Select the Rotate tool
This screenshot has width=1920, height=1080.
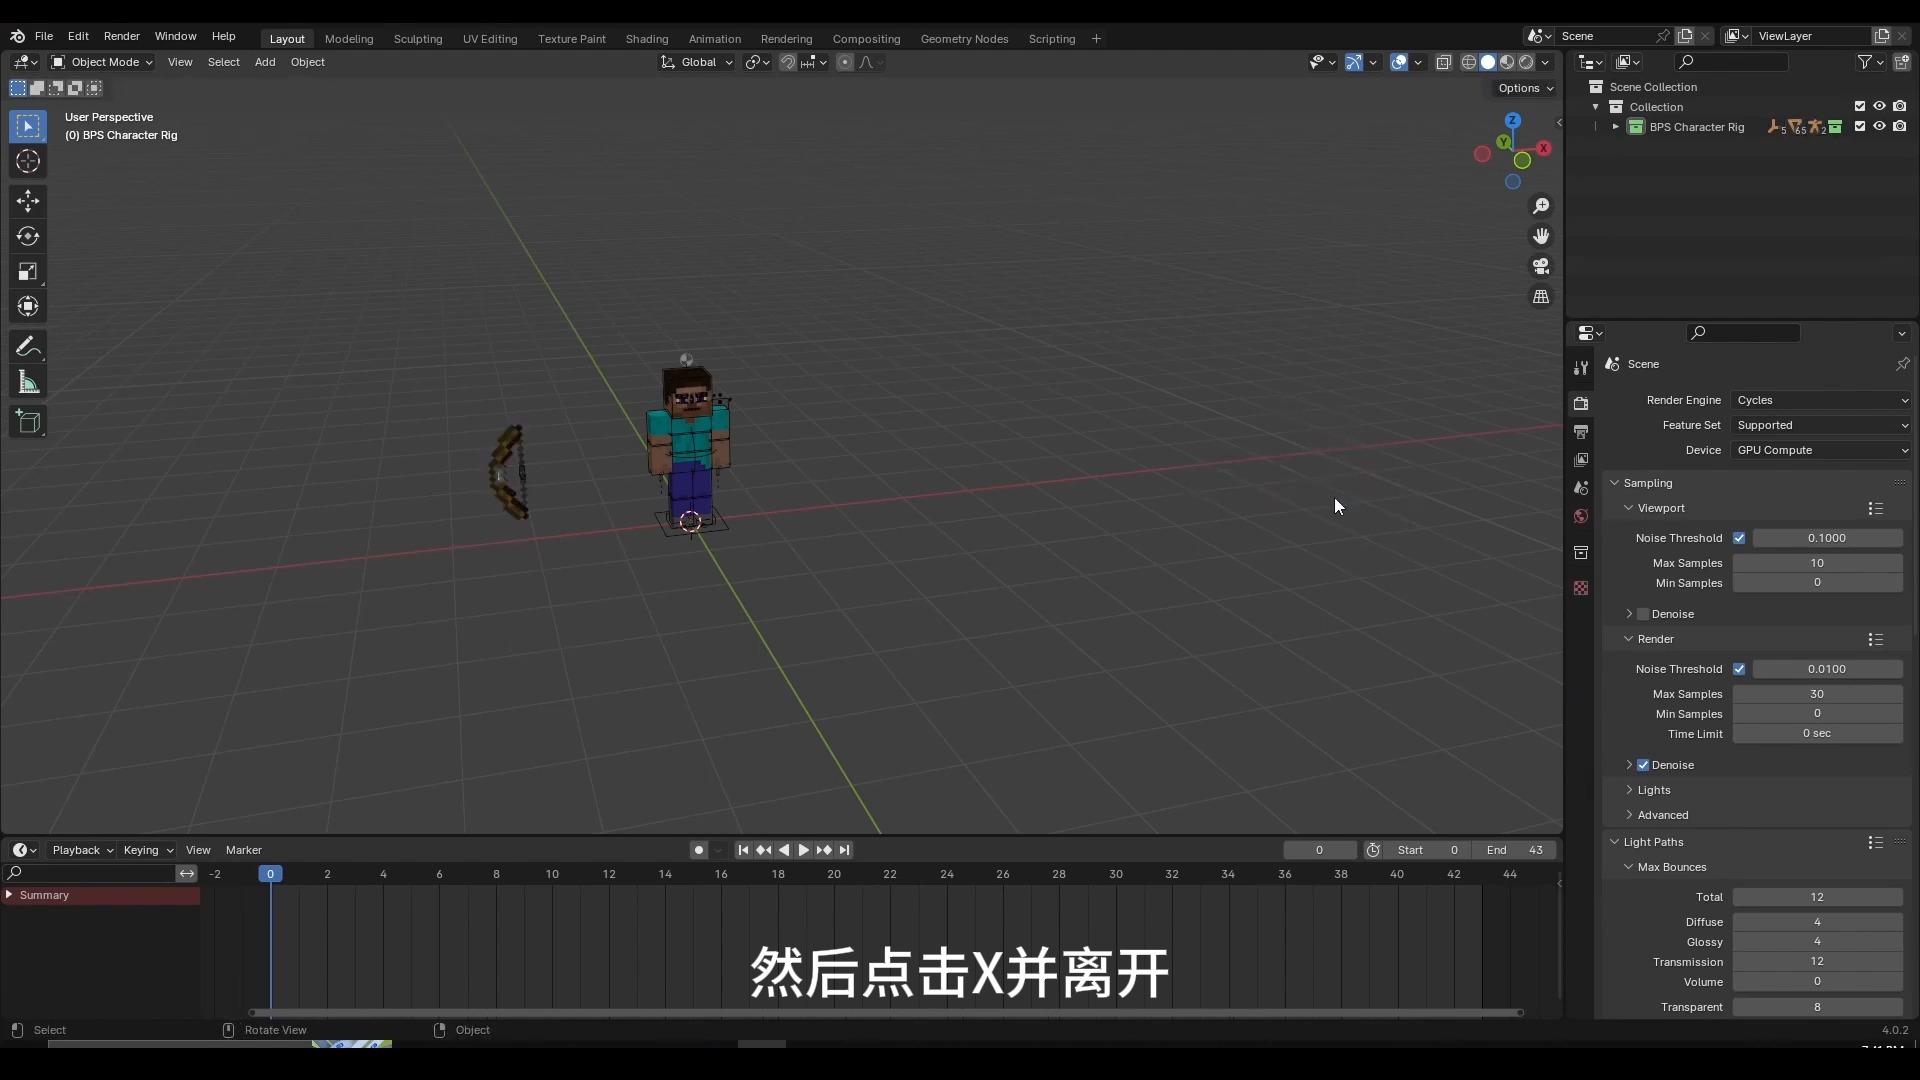point(27,237)
